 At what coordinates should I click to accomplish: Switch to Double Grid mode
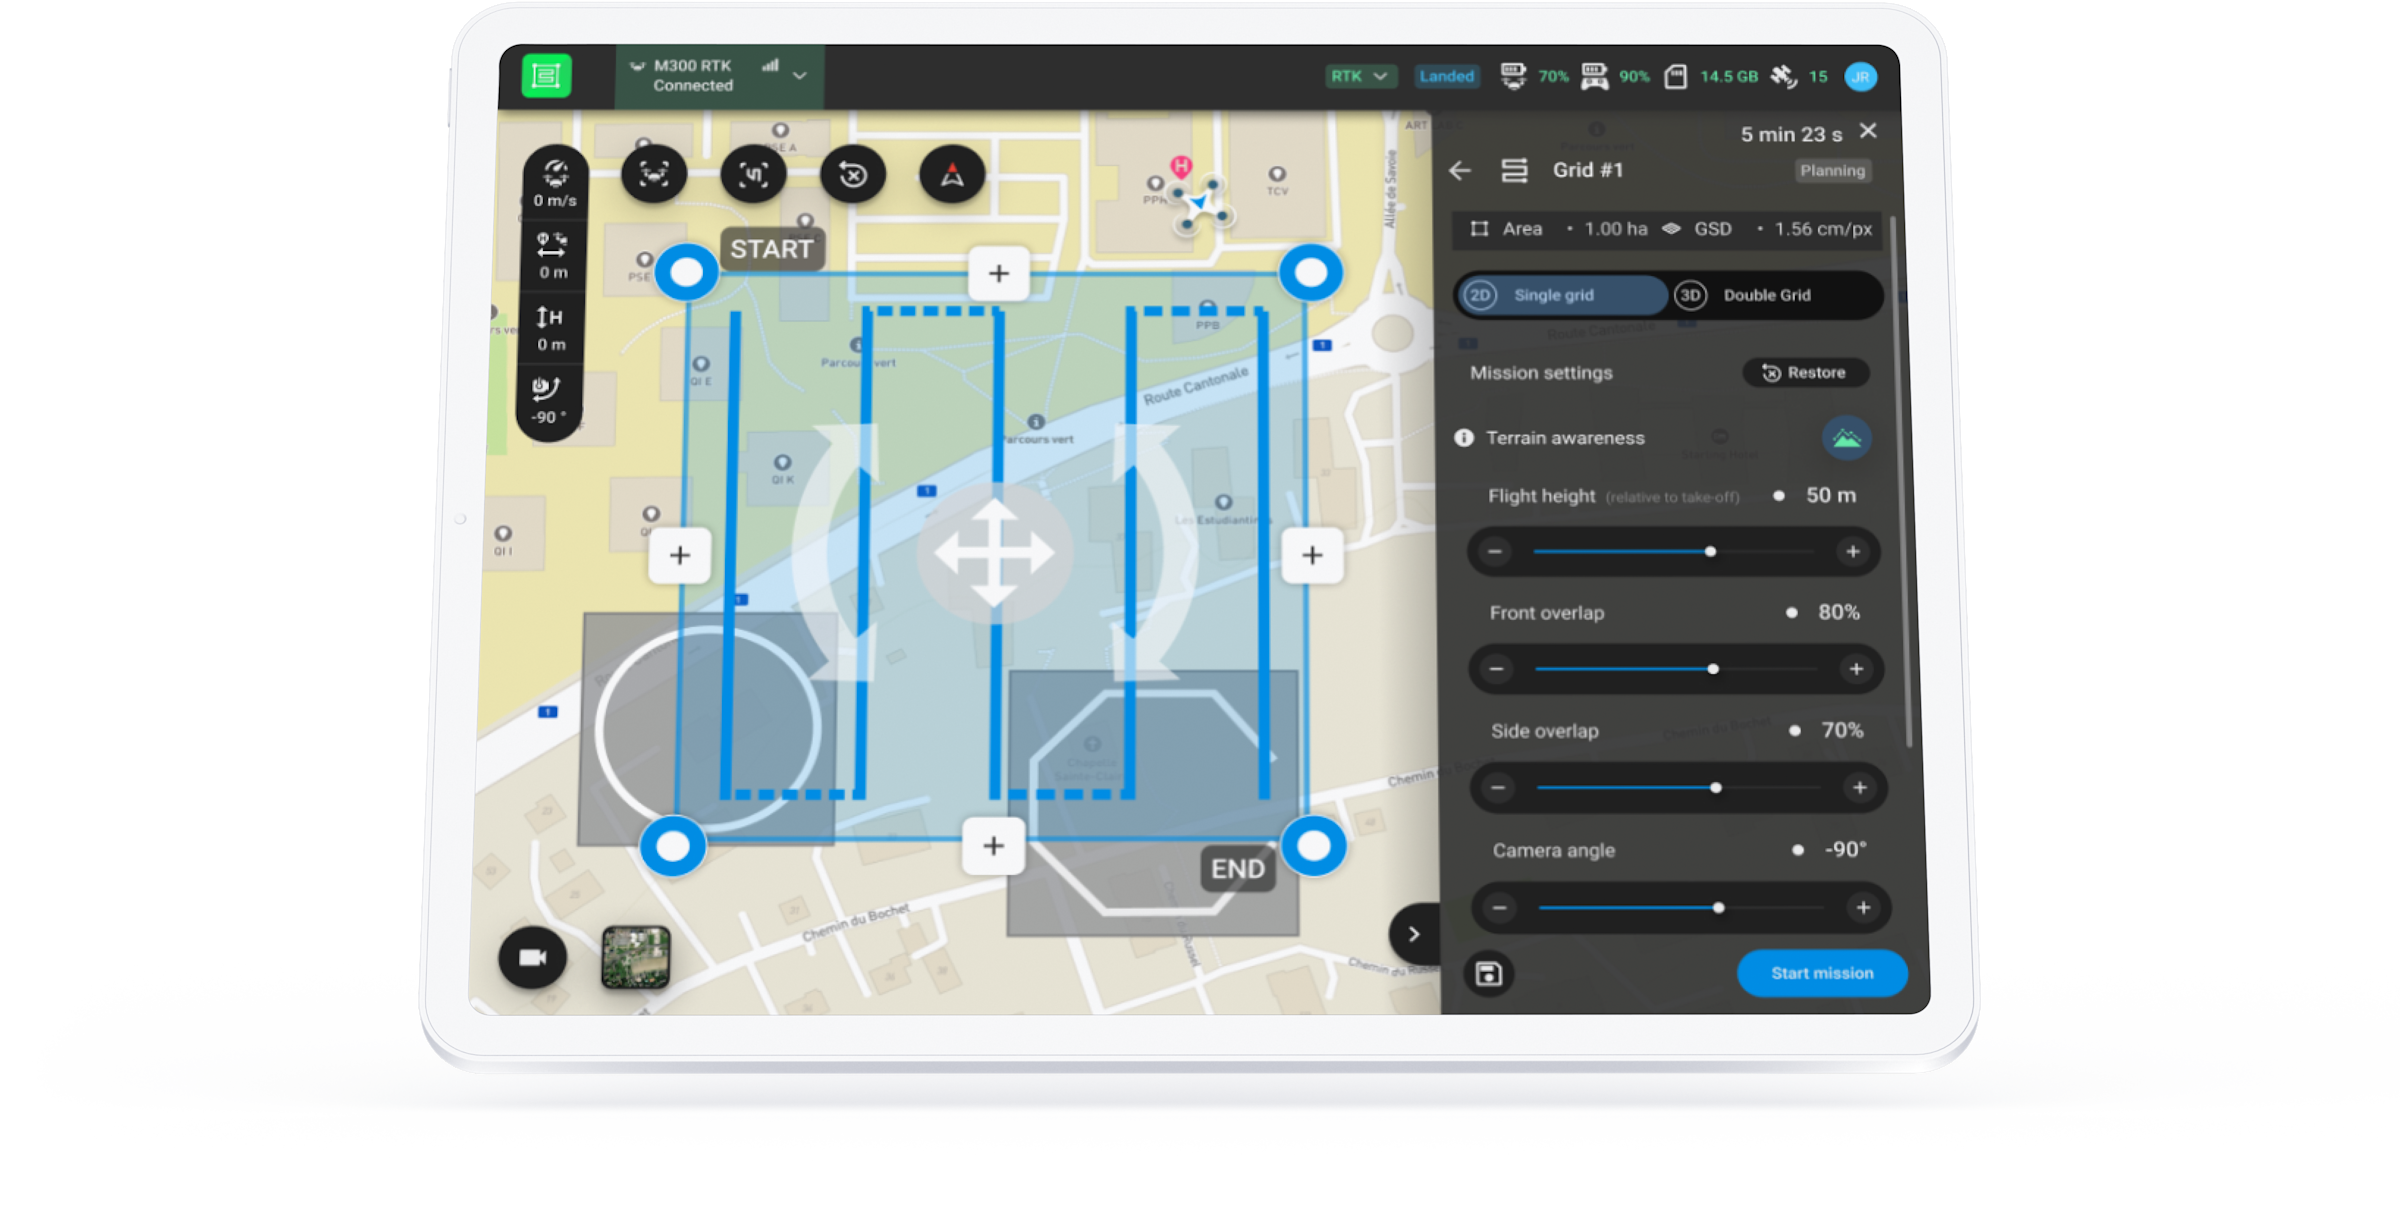[x=1766, y=295]
